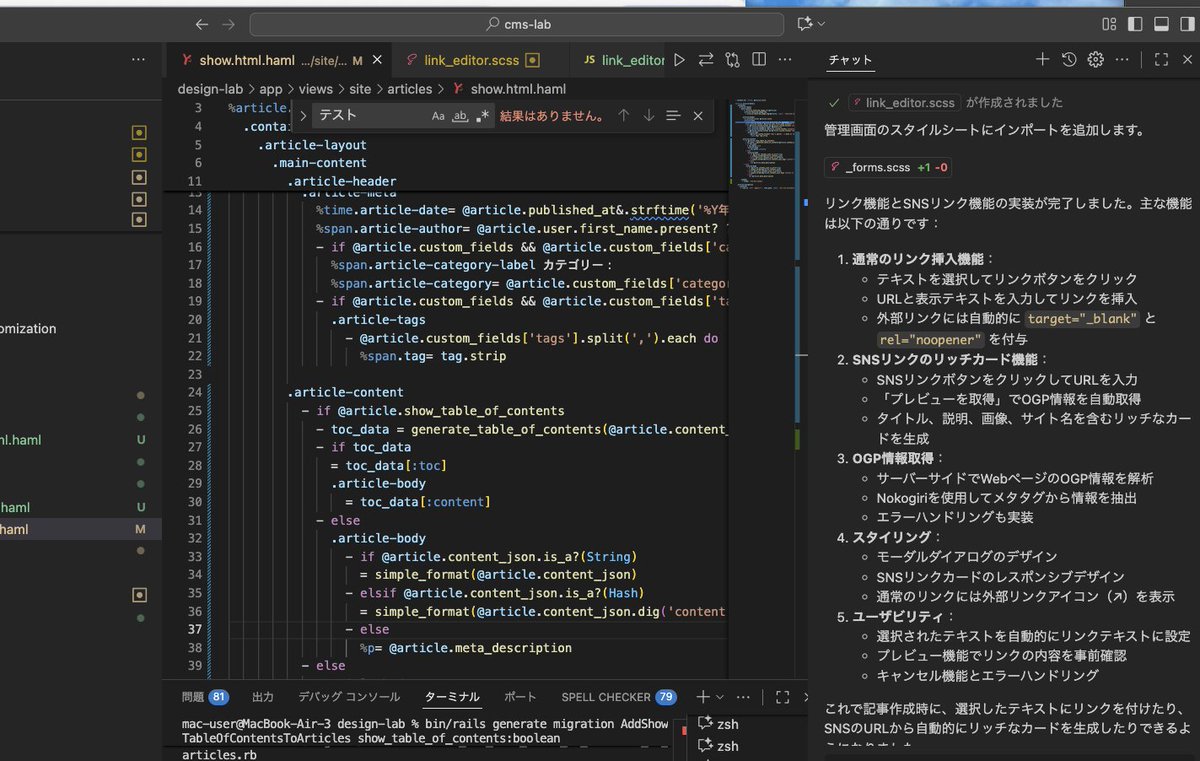Open the Copilot chat icon beside the search bar
This screenshot has height=761, width=1200.
804,24
